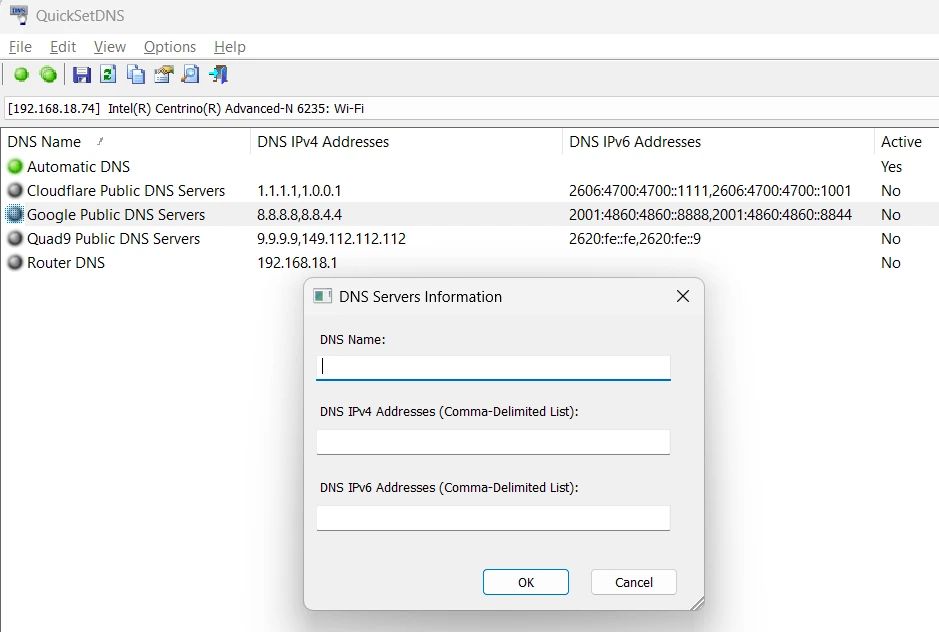Screen dimensions: 939x632
Task: Click the icon beside Google Public DNS Servers
Action: (15, 214)
